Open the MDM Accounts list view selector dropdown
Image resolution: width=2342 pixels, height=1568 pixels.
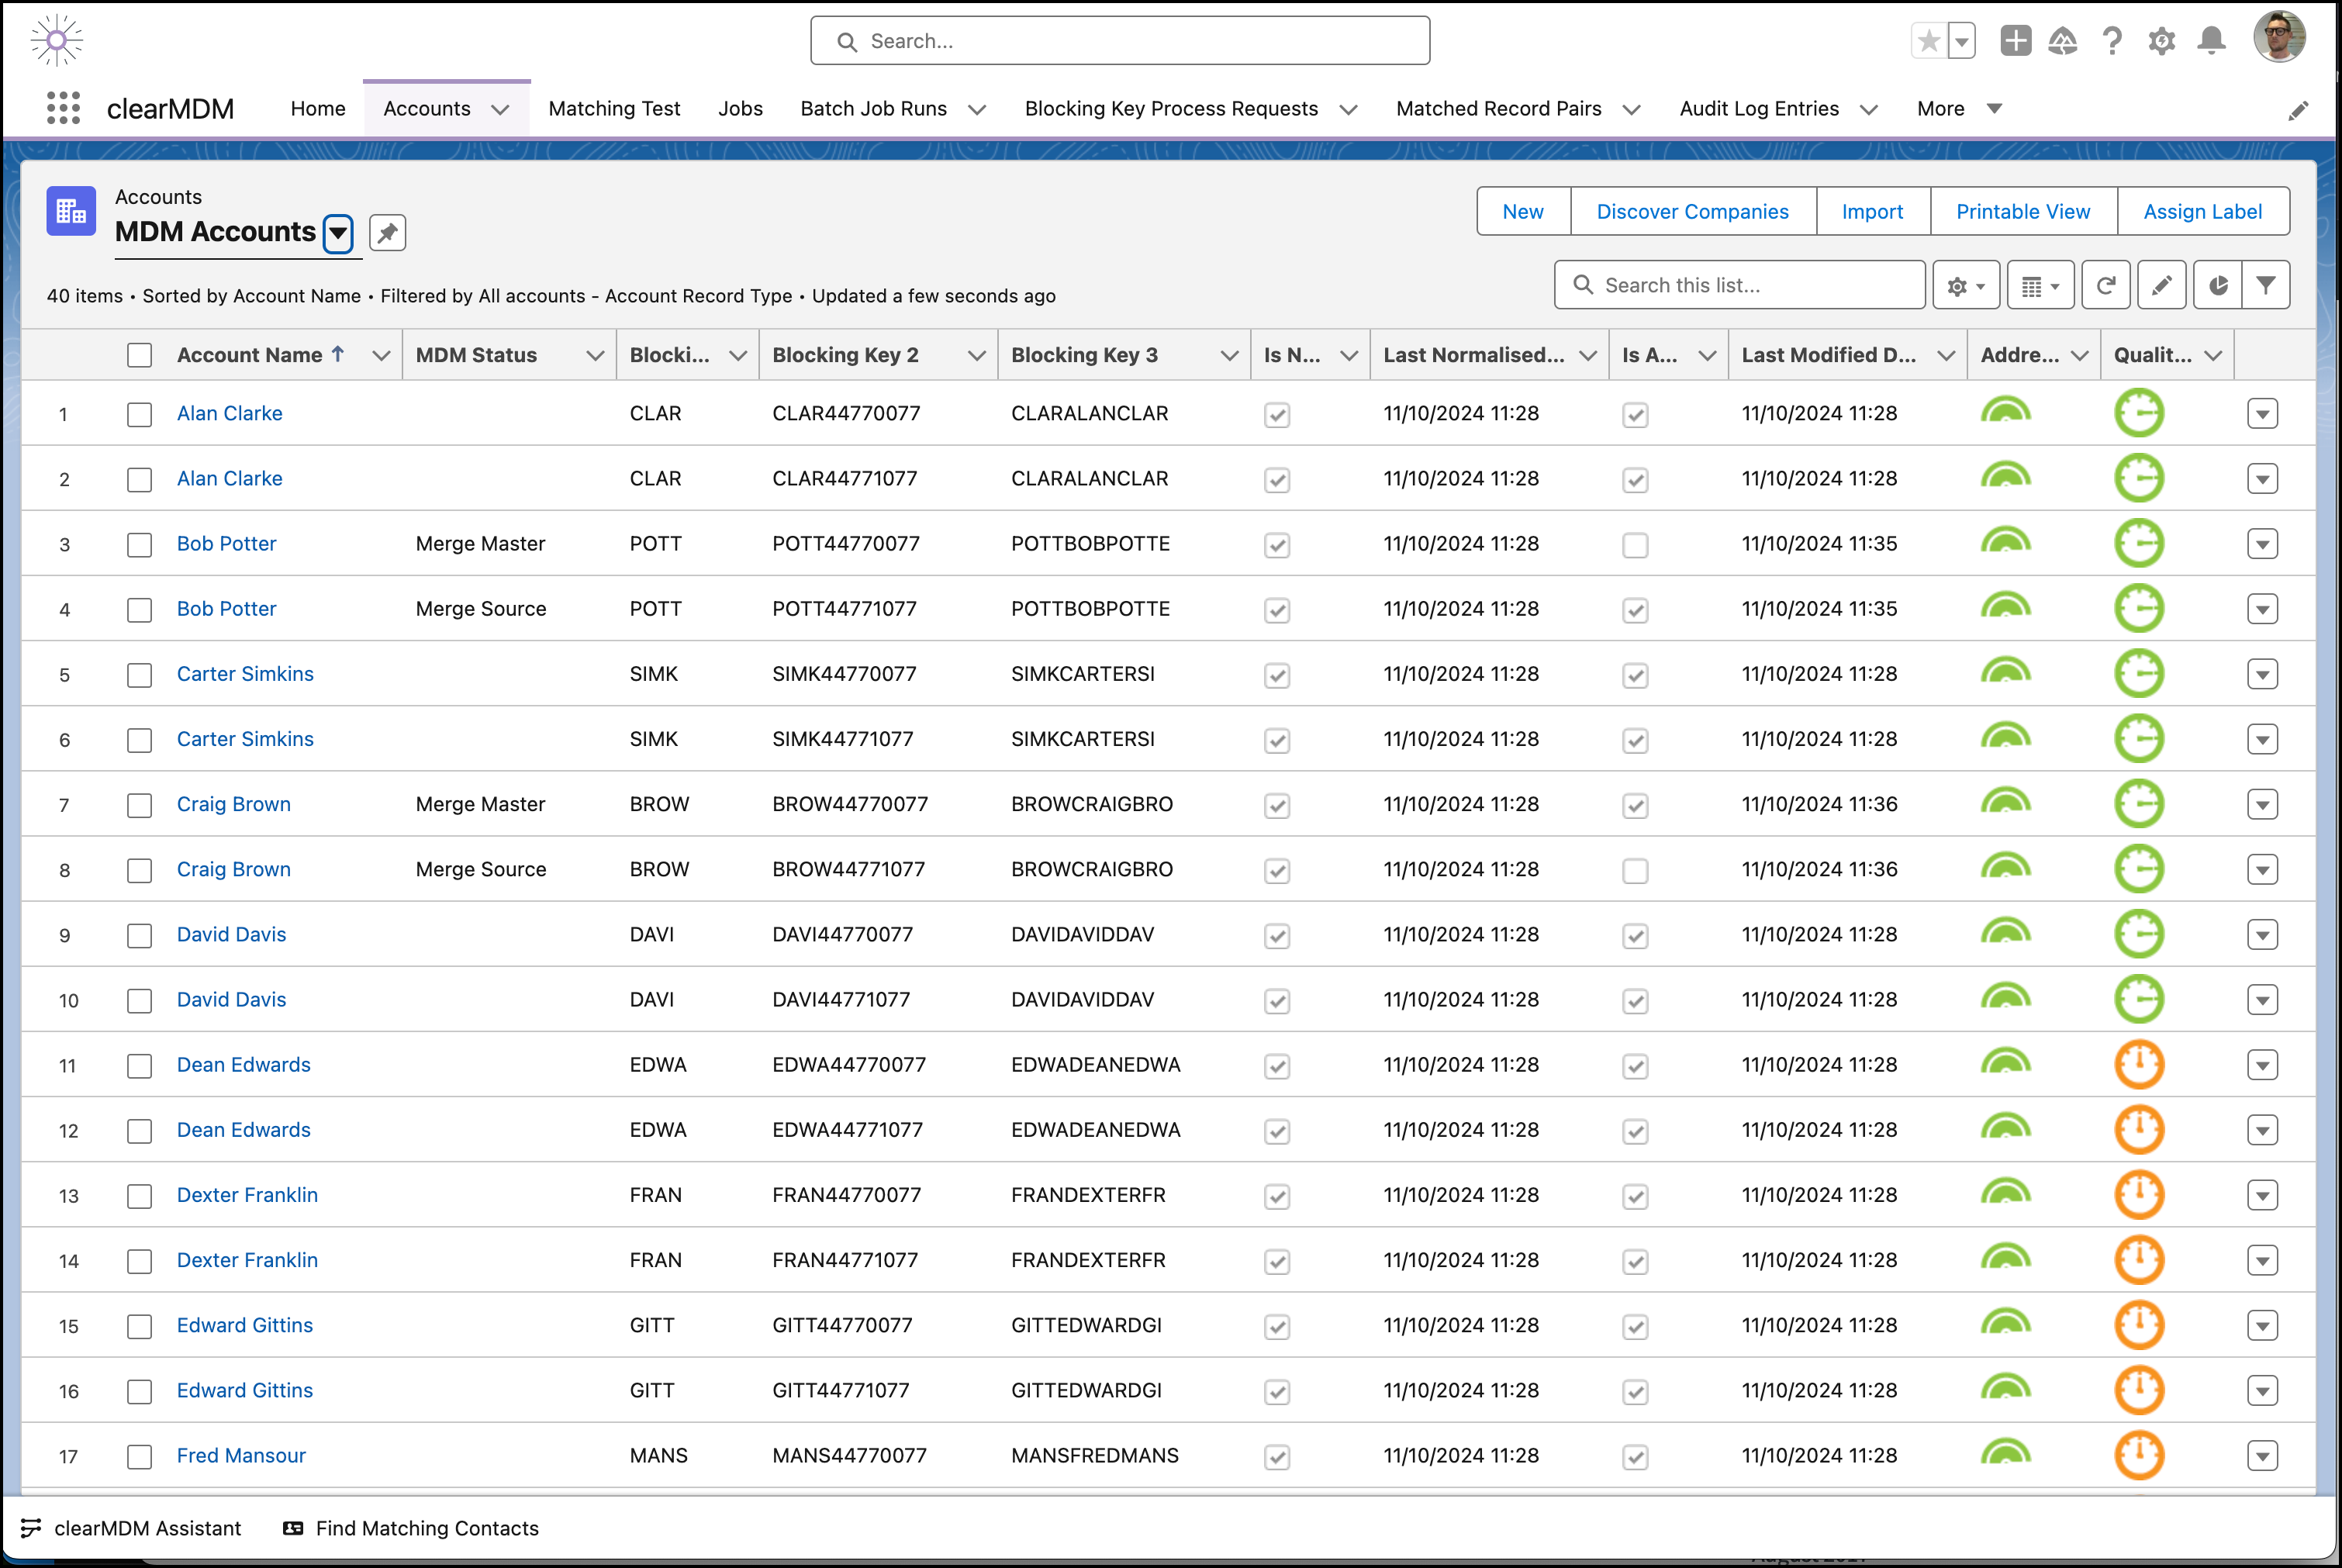coord(338,232)
